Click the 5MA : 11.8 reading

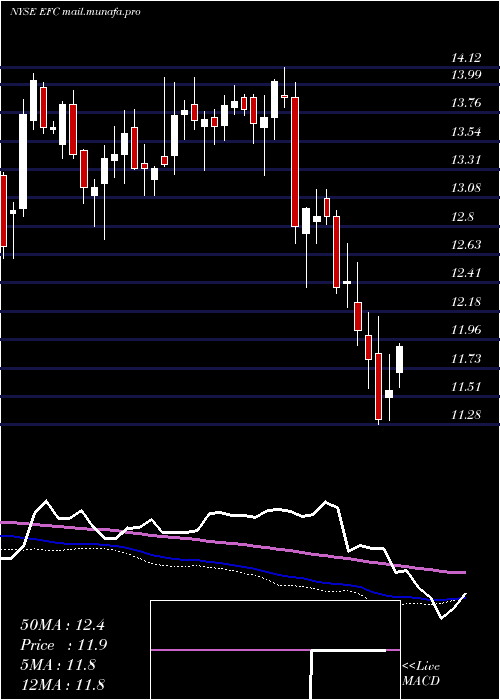(58, 665)
